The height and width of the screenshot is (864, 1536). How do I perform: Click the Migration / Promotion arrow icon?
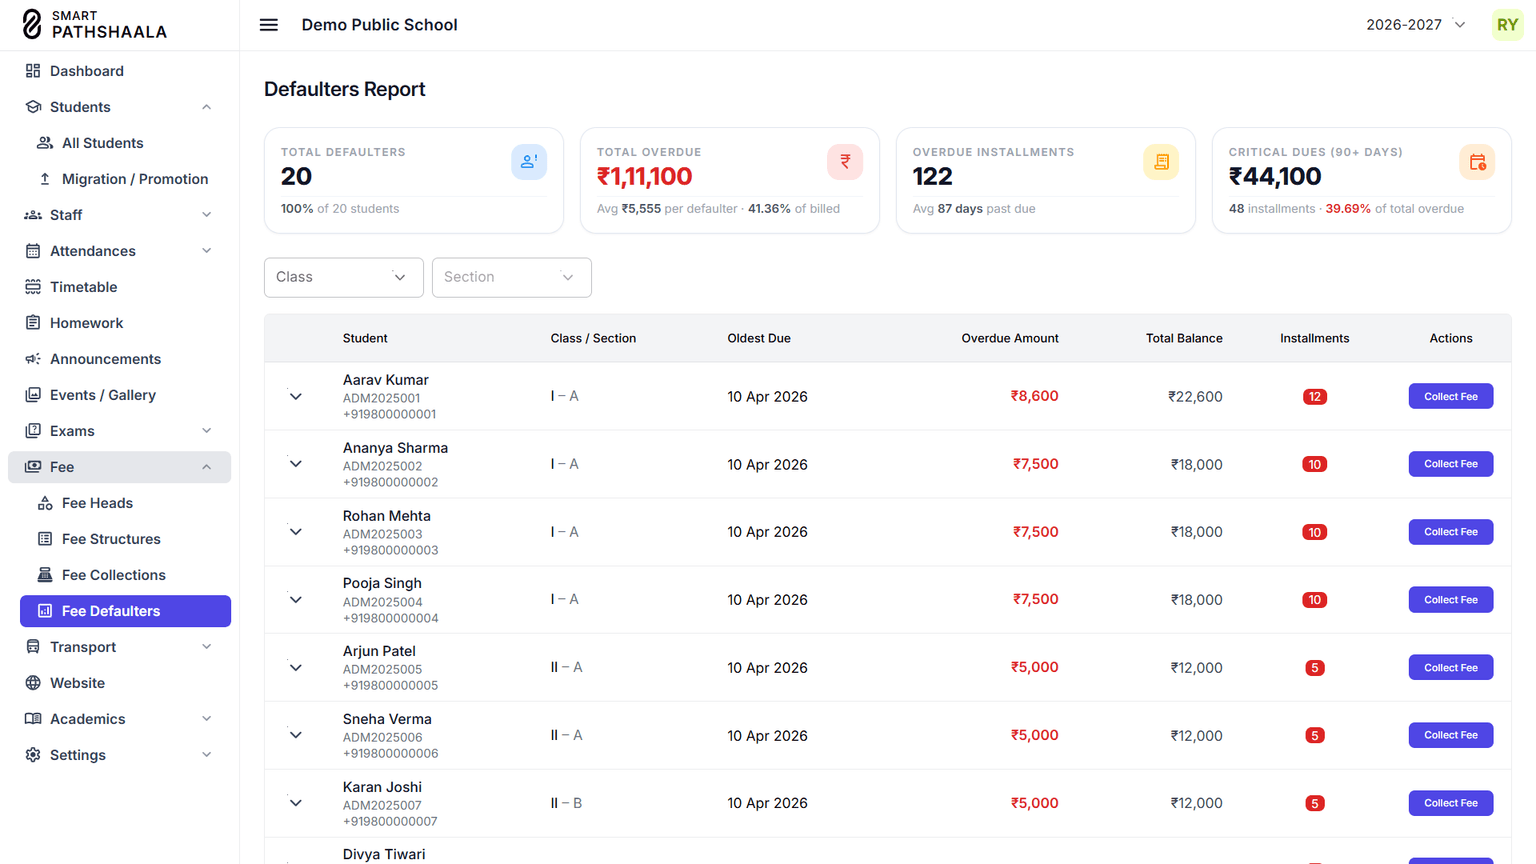(45, 179)
